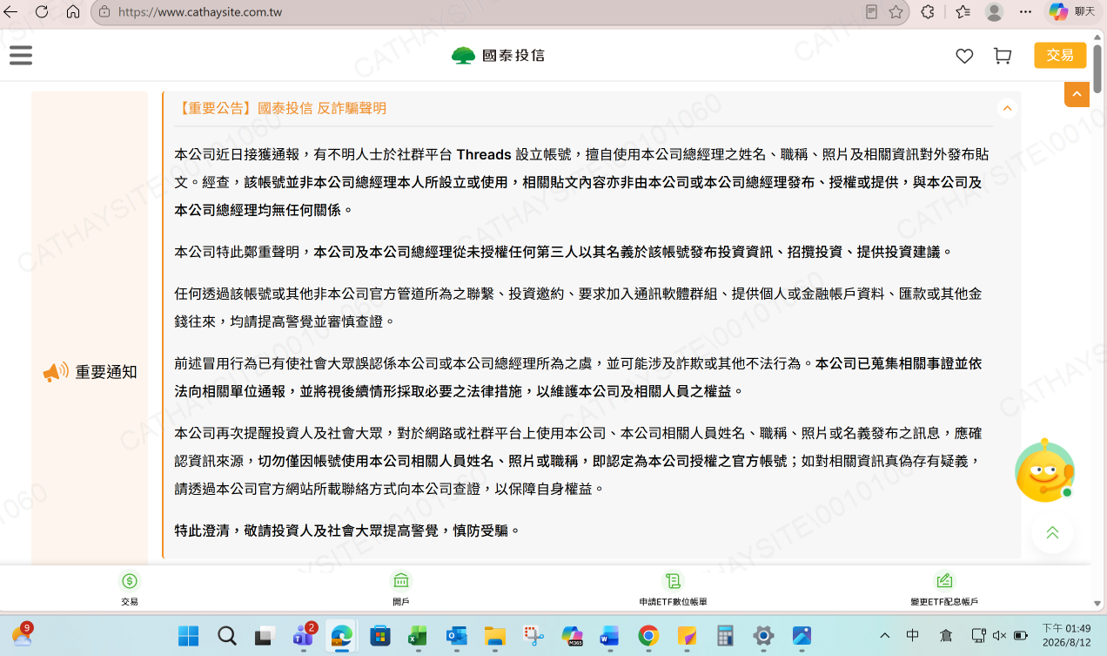The width and height of the screenshot is (1107, 656).
Task: Switch the 中 input method indicator
Action: click(912, 636)
